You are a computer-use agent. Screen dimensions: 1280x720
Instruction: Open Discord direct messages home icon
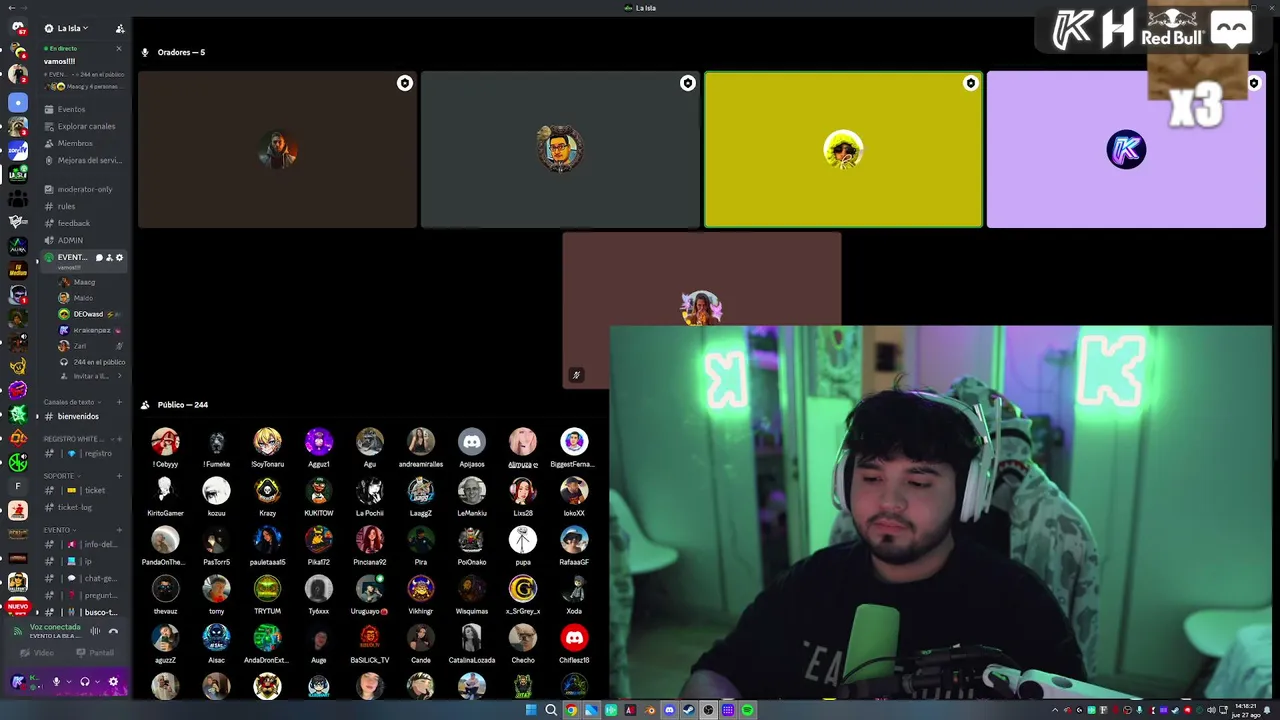pos(17,28)
